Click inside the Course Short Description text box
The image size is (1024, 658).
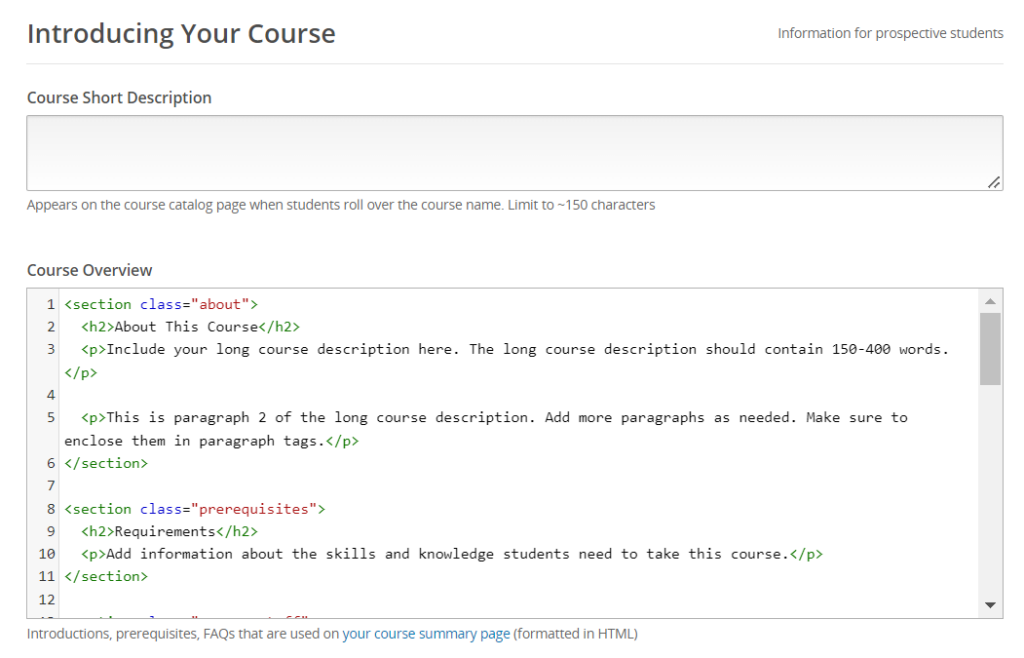click(512, 152)
